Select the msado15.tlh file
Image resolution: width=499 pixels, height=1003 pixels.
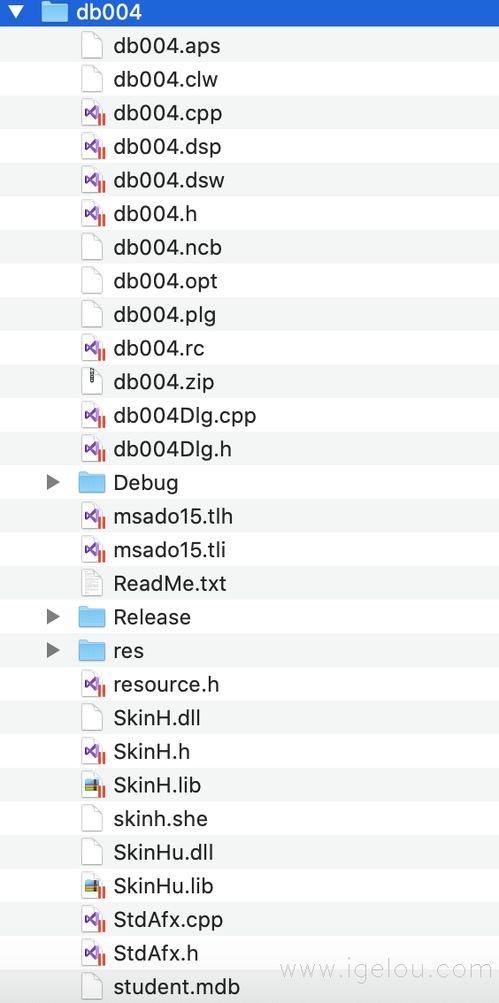[250, 516]
